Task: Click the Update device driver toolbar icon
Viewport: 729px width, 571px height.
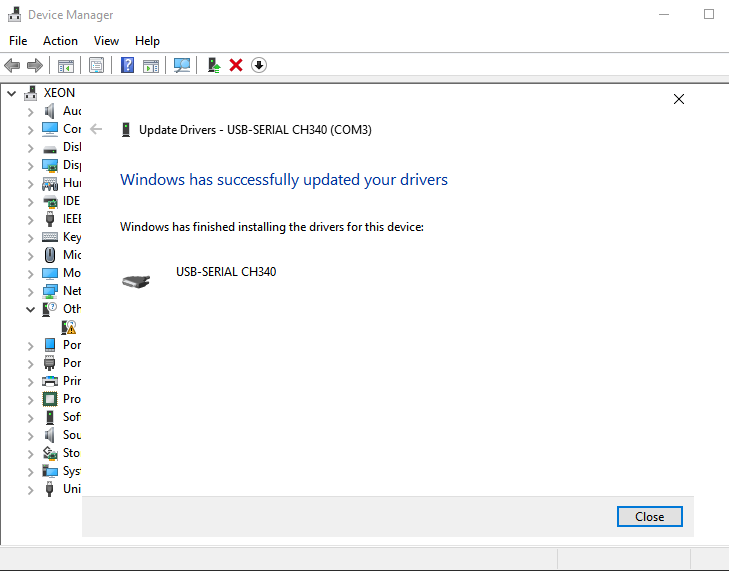Action: 213,65
